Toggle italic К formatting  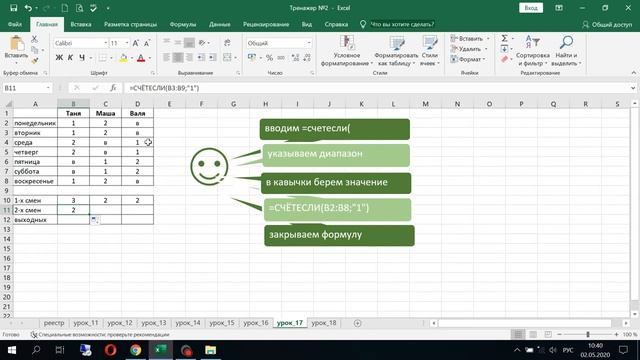point(70,58)
